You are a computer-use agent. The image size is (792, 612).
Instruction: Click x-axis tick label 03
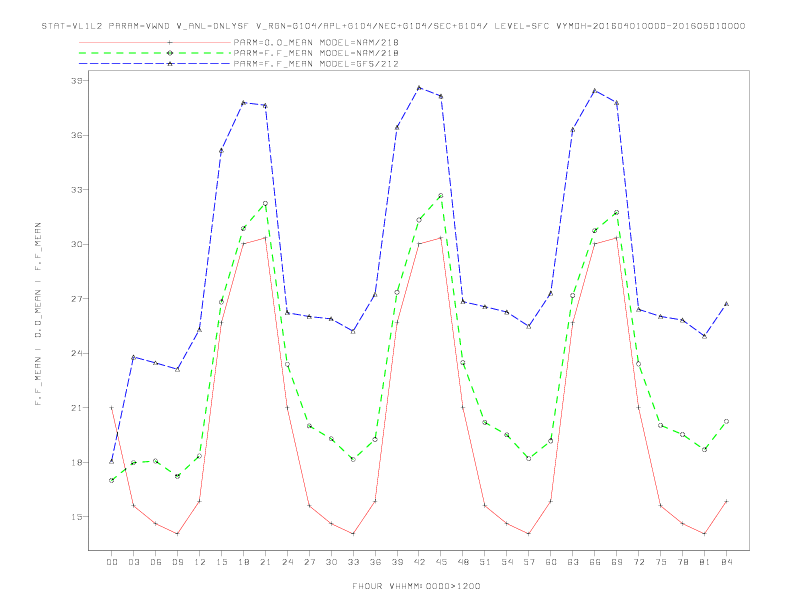(x=133, y=562)
